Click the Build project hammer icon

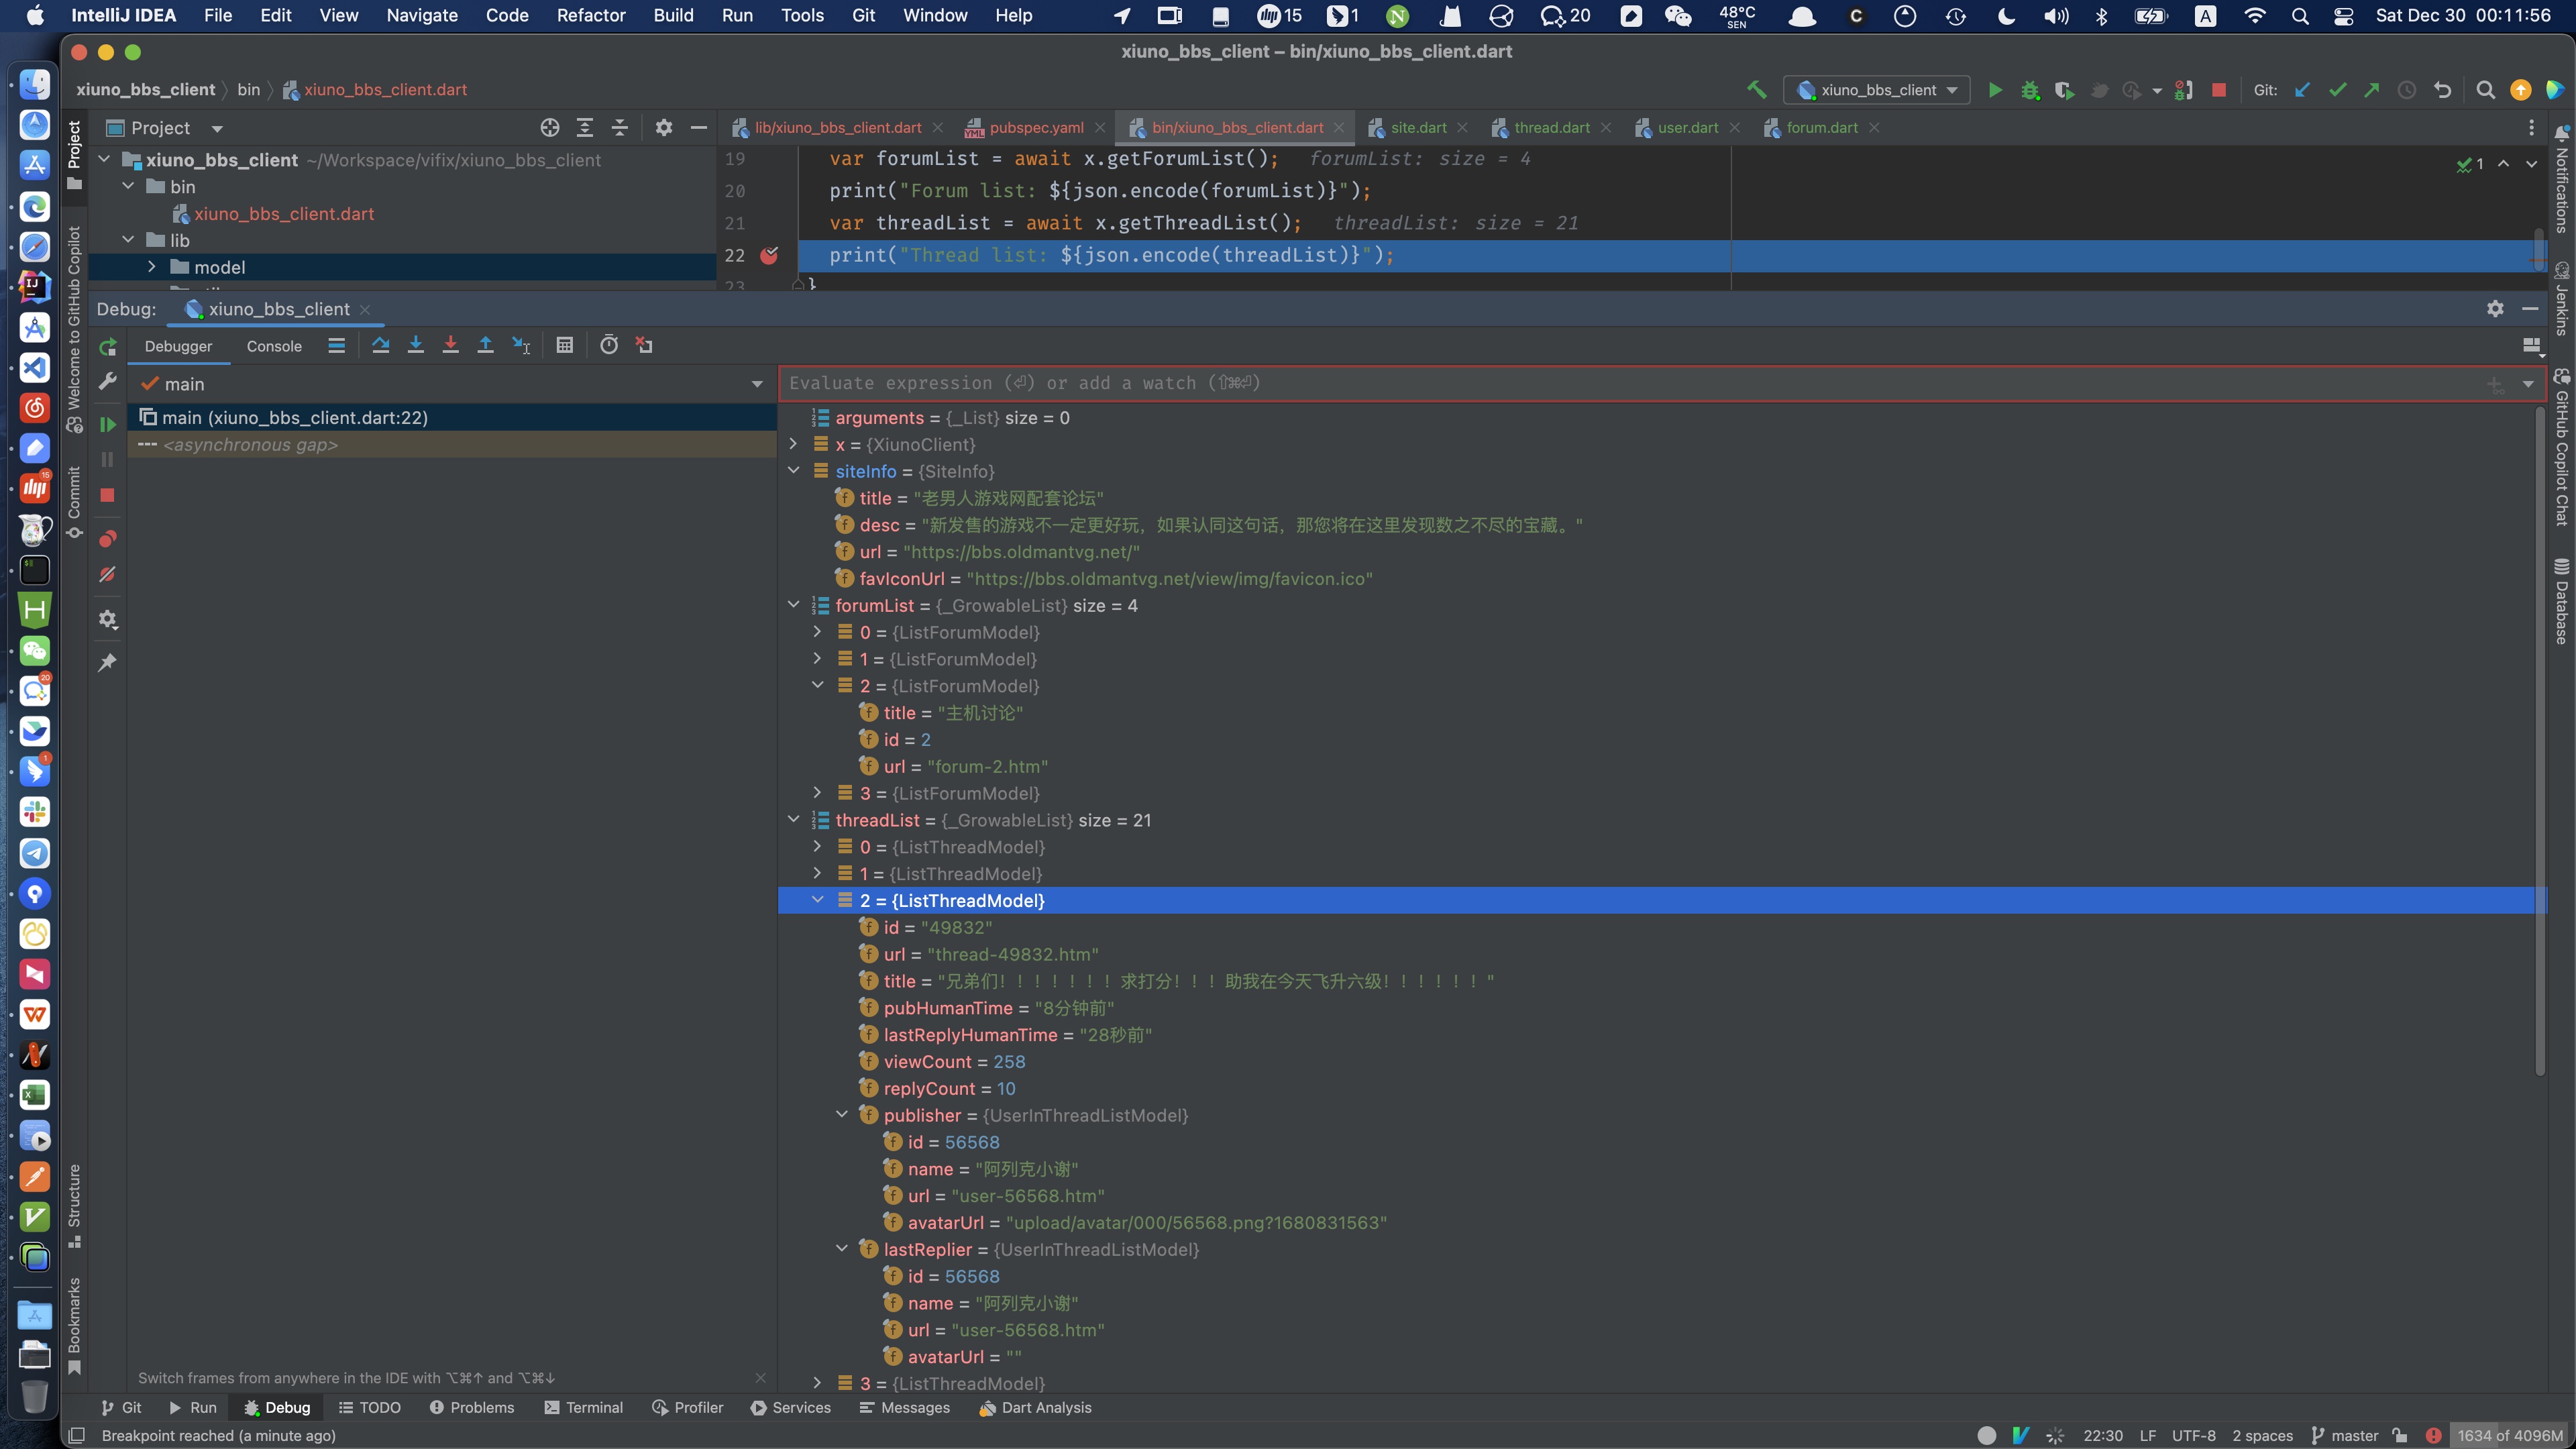click(1756, 90)
